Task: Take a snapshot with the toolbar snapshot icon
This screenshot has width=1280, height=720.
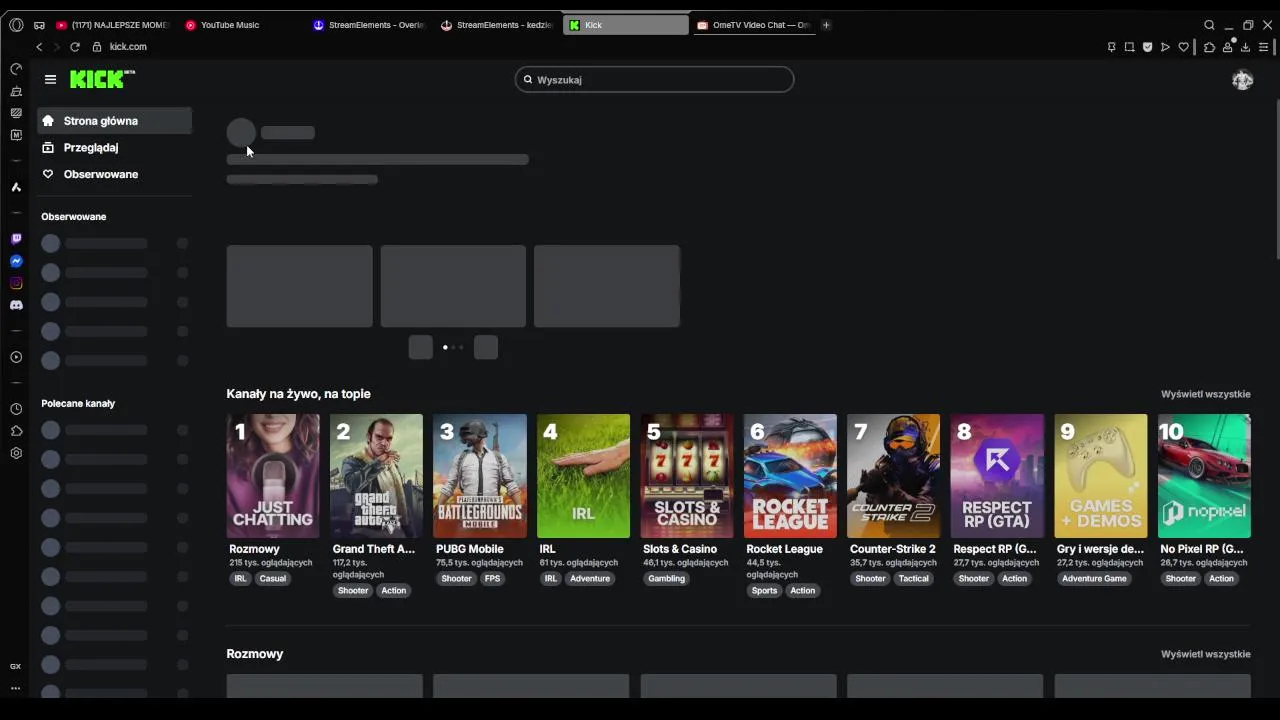Action: pos(1129,47)
